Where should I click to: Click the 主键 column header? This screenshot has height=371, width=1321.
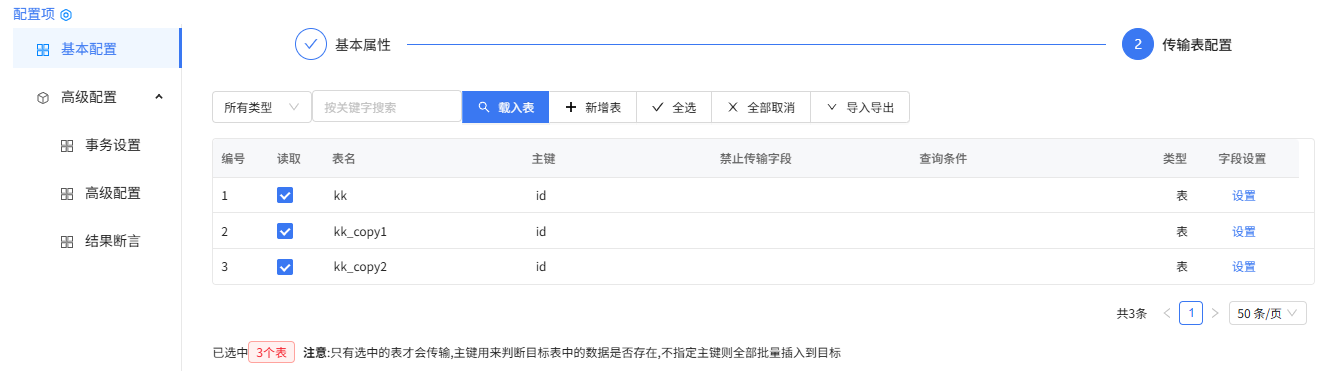pyautogui.click(x=544, y=159)
